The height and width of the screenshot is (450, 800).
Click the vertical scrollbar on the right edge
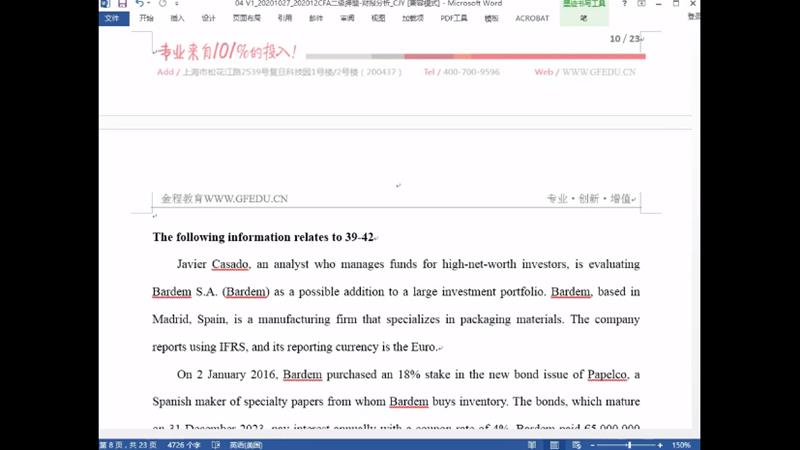[696, 230]
